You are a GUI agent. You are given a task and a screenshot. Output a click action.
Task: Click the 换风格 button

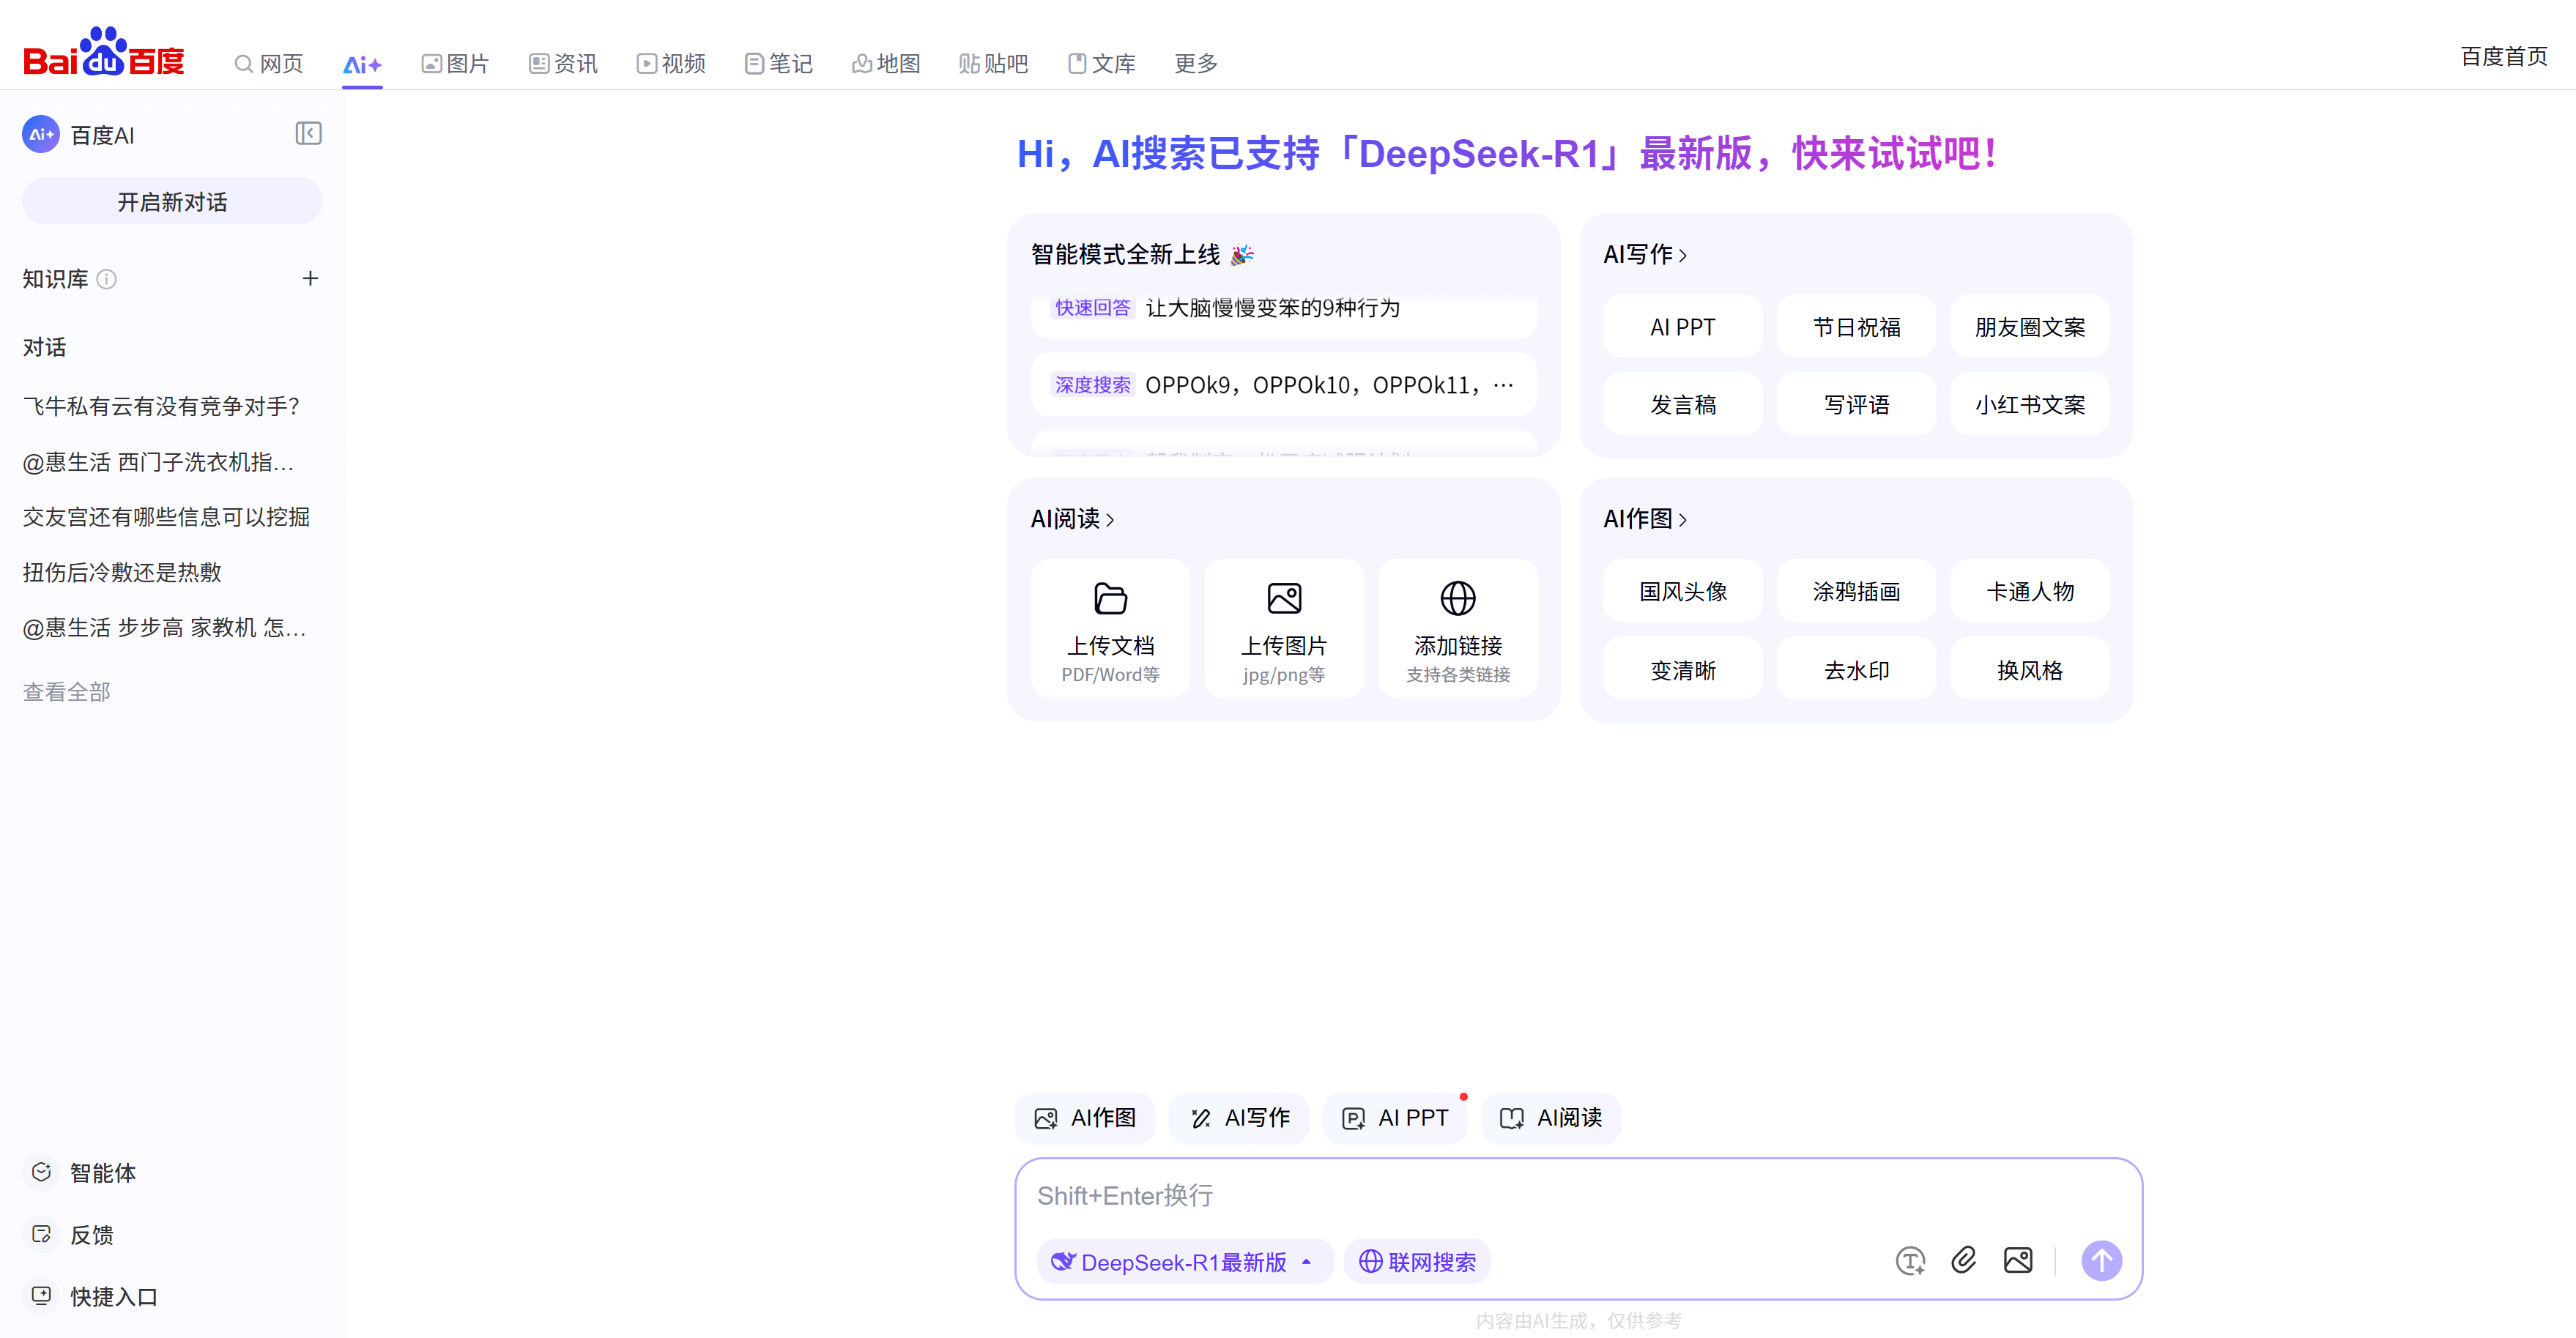click(2029, 669)
